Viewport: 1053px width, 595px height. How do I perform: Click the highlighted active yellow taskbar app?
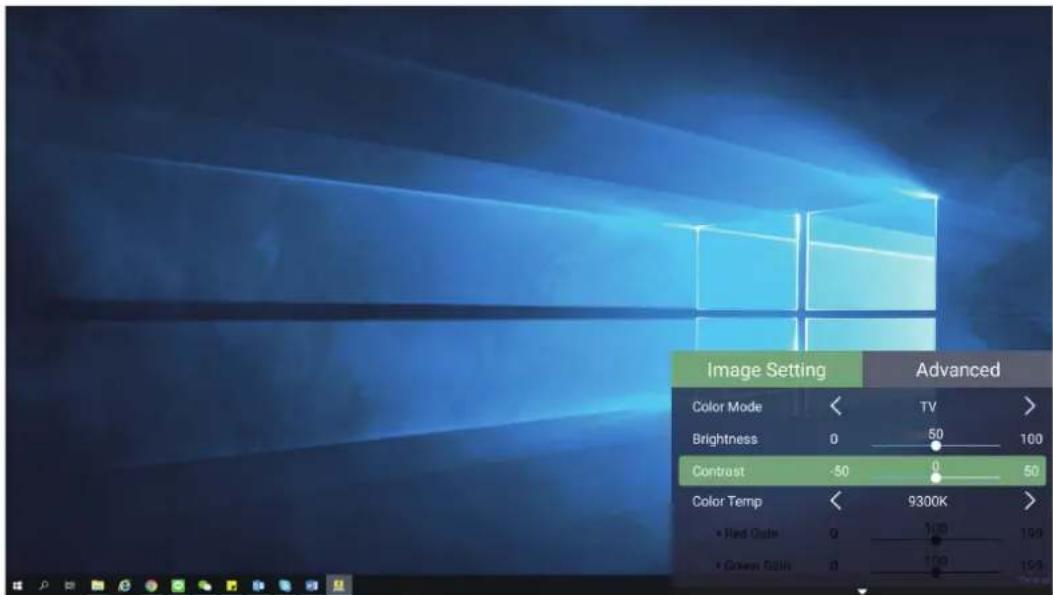click(x=338, y=585)
